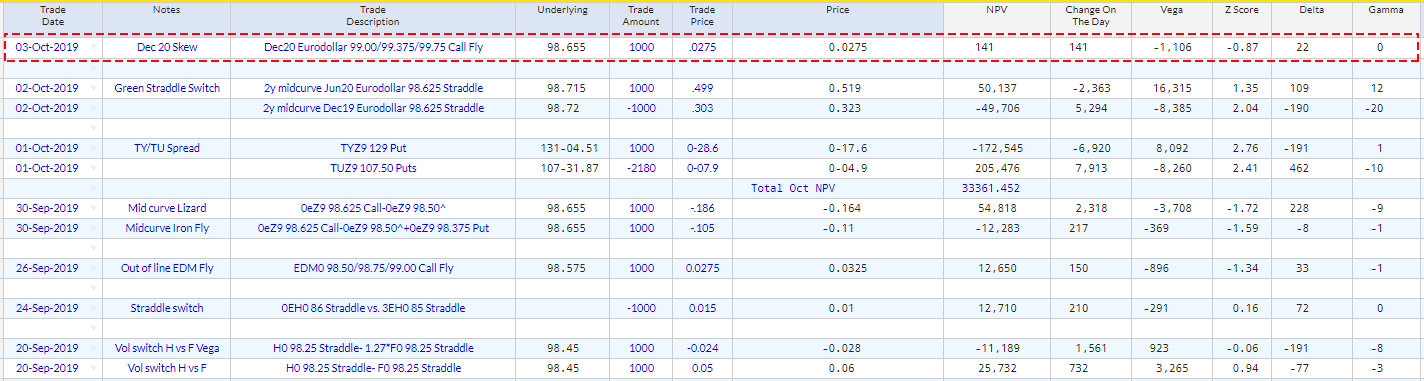Open date dropdown in the 26-Sep-2019 row
The image size is (1424, 381).
pyautogui.click(x=95, y=268)
